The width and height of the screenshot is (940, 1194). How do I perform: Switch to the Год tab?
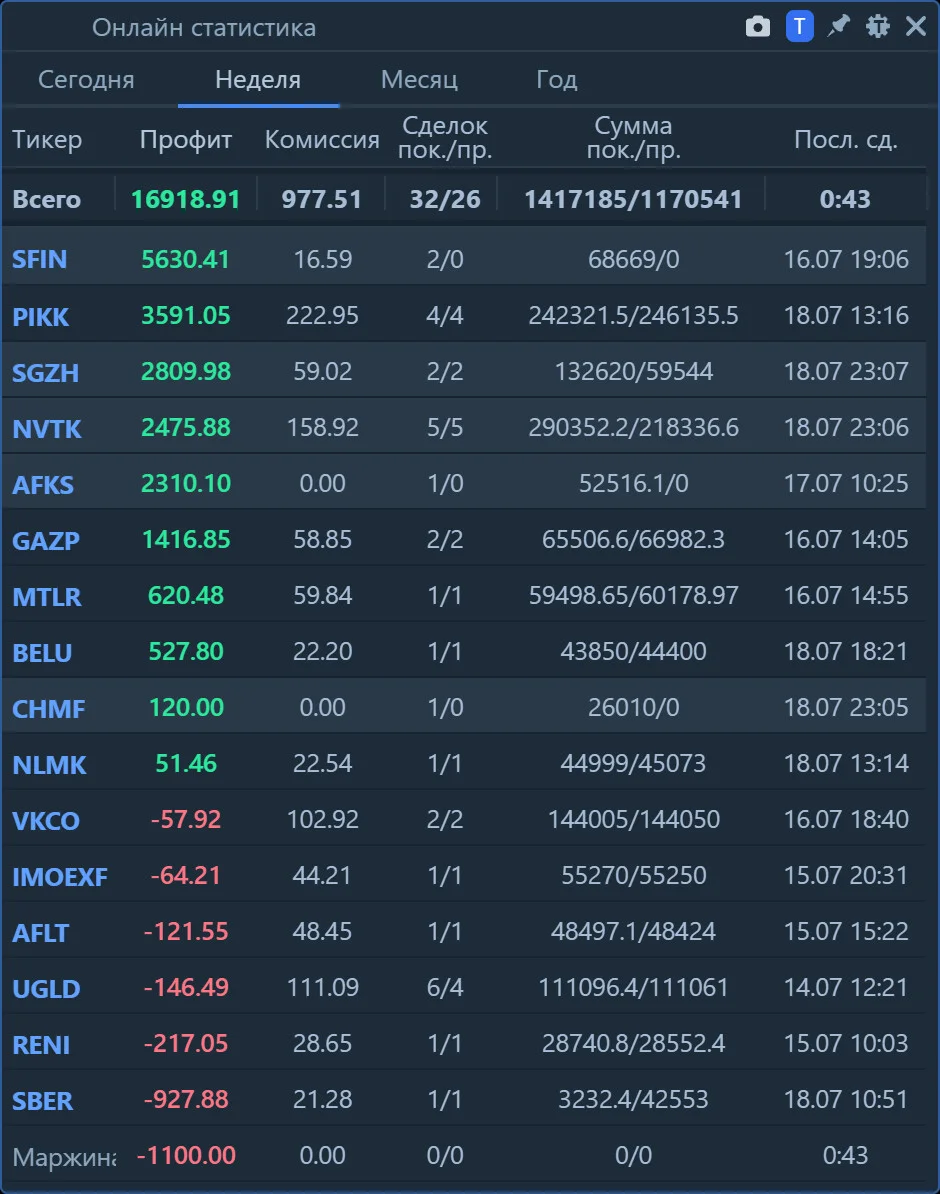(557, 79)
